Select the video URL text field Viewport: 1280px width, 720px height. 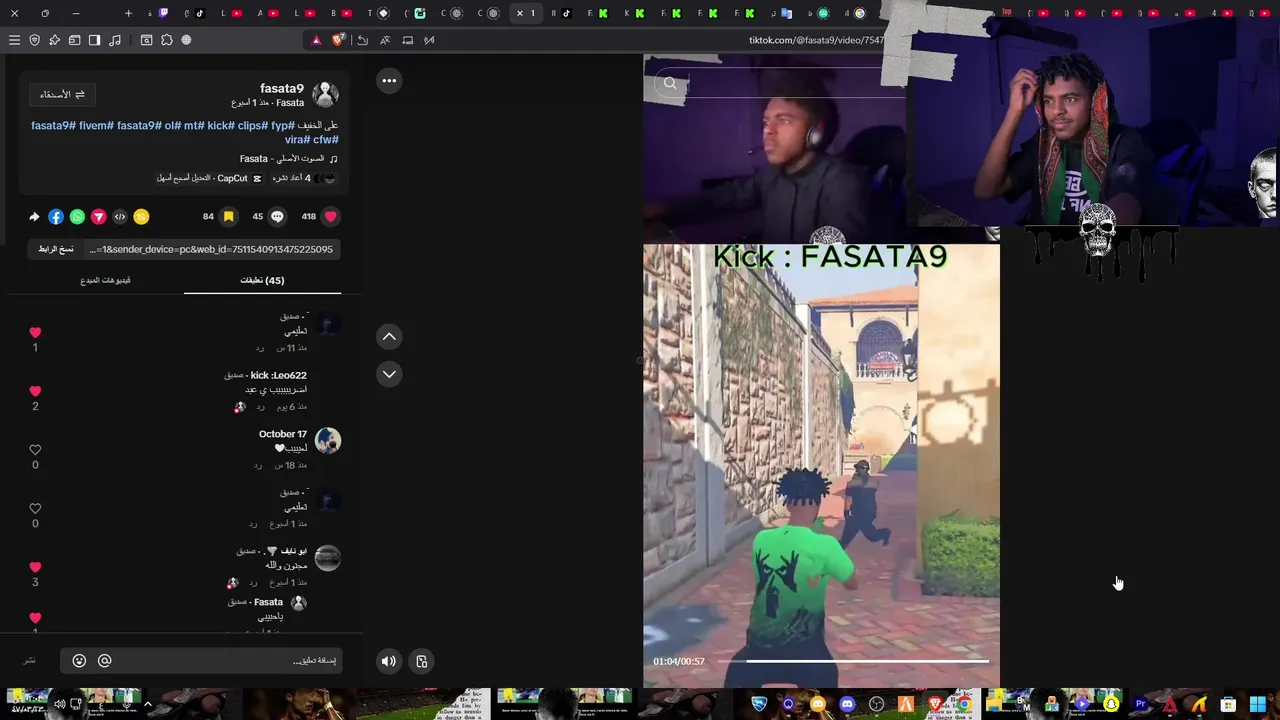tap(211, 249)
